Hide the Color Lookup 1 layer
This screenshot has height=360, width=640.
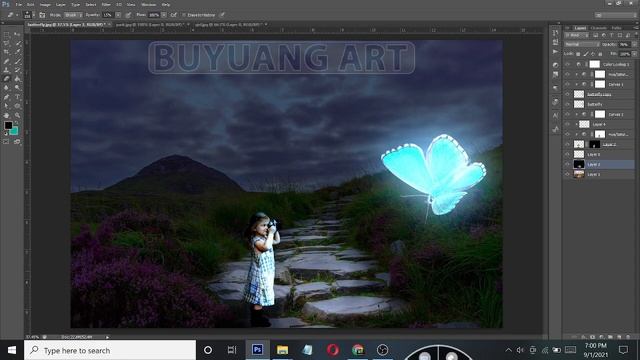[x=567, y=64]
